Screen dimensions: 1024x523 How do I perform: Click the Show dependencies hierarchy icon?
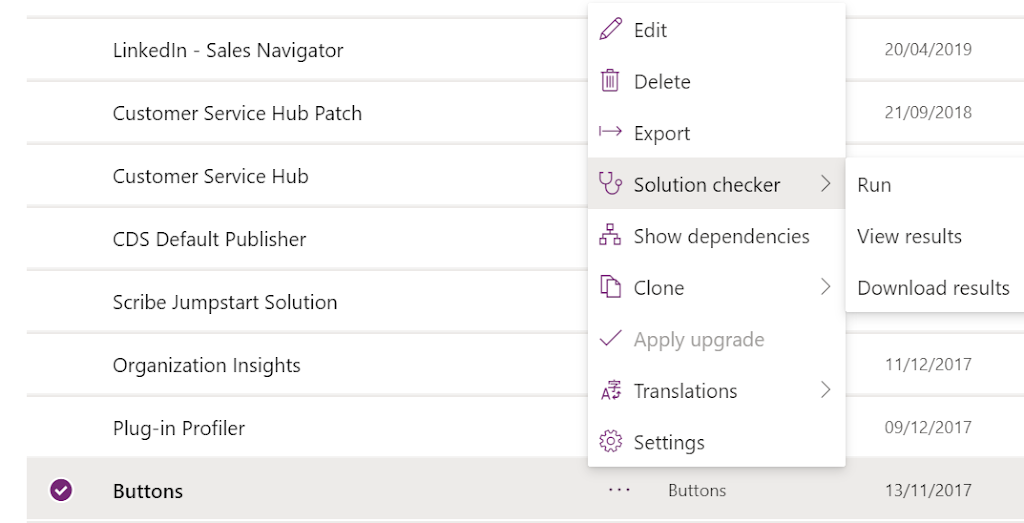[610, 236]
